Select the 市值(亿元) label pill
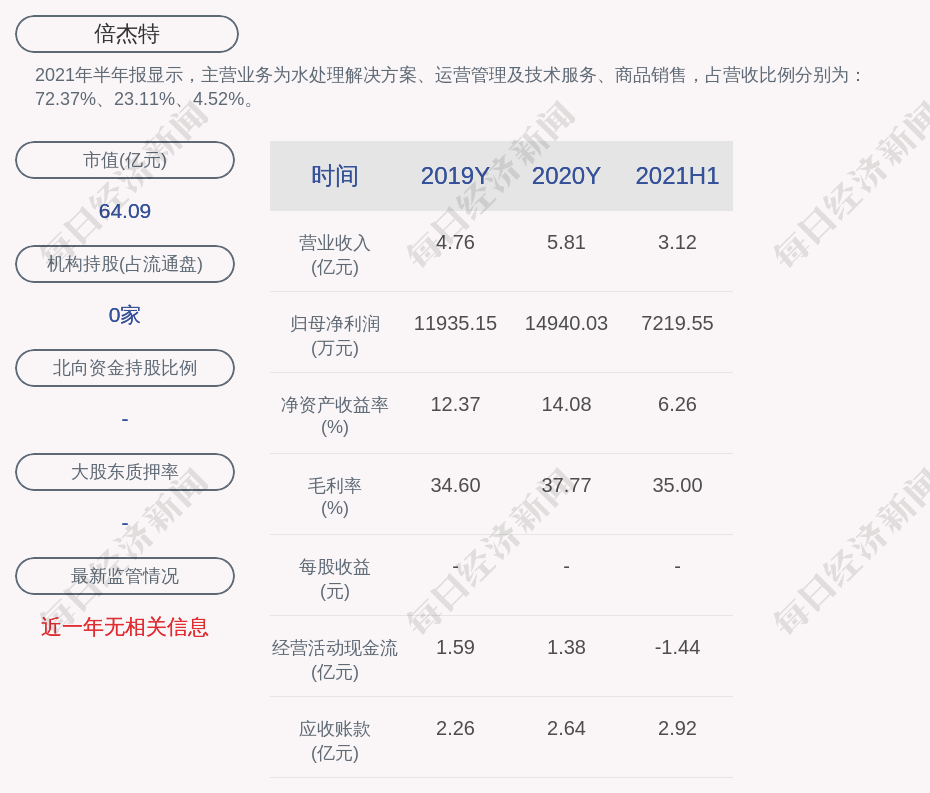930x793 pixels. (x=125, y=160)
